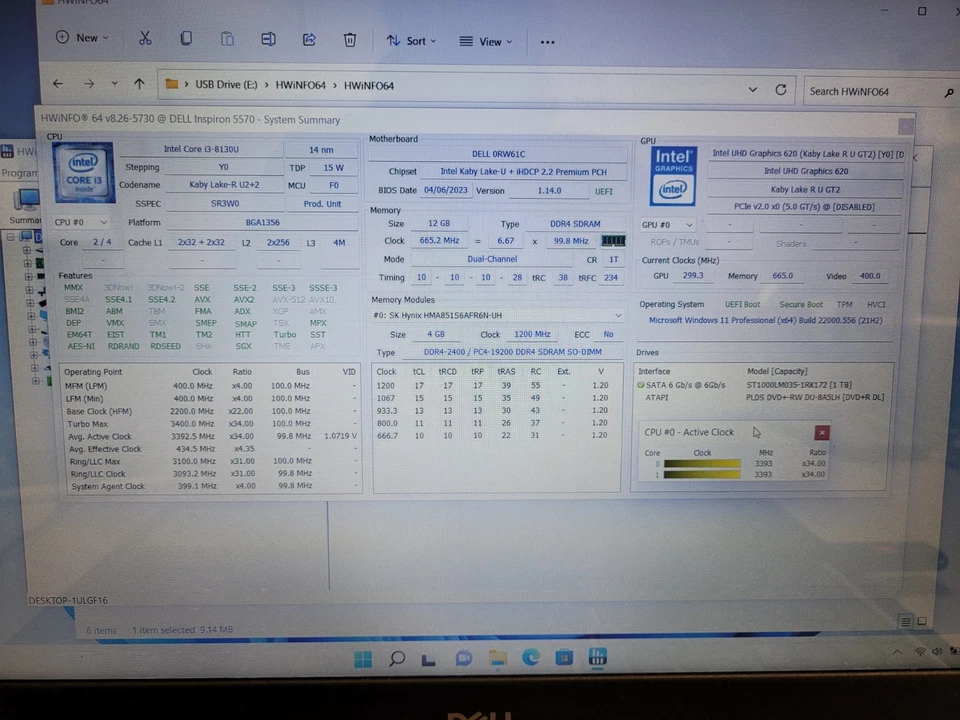960x720 pixels.
Task: Click the Core 1 clock bar
Action: (702, 474)
